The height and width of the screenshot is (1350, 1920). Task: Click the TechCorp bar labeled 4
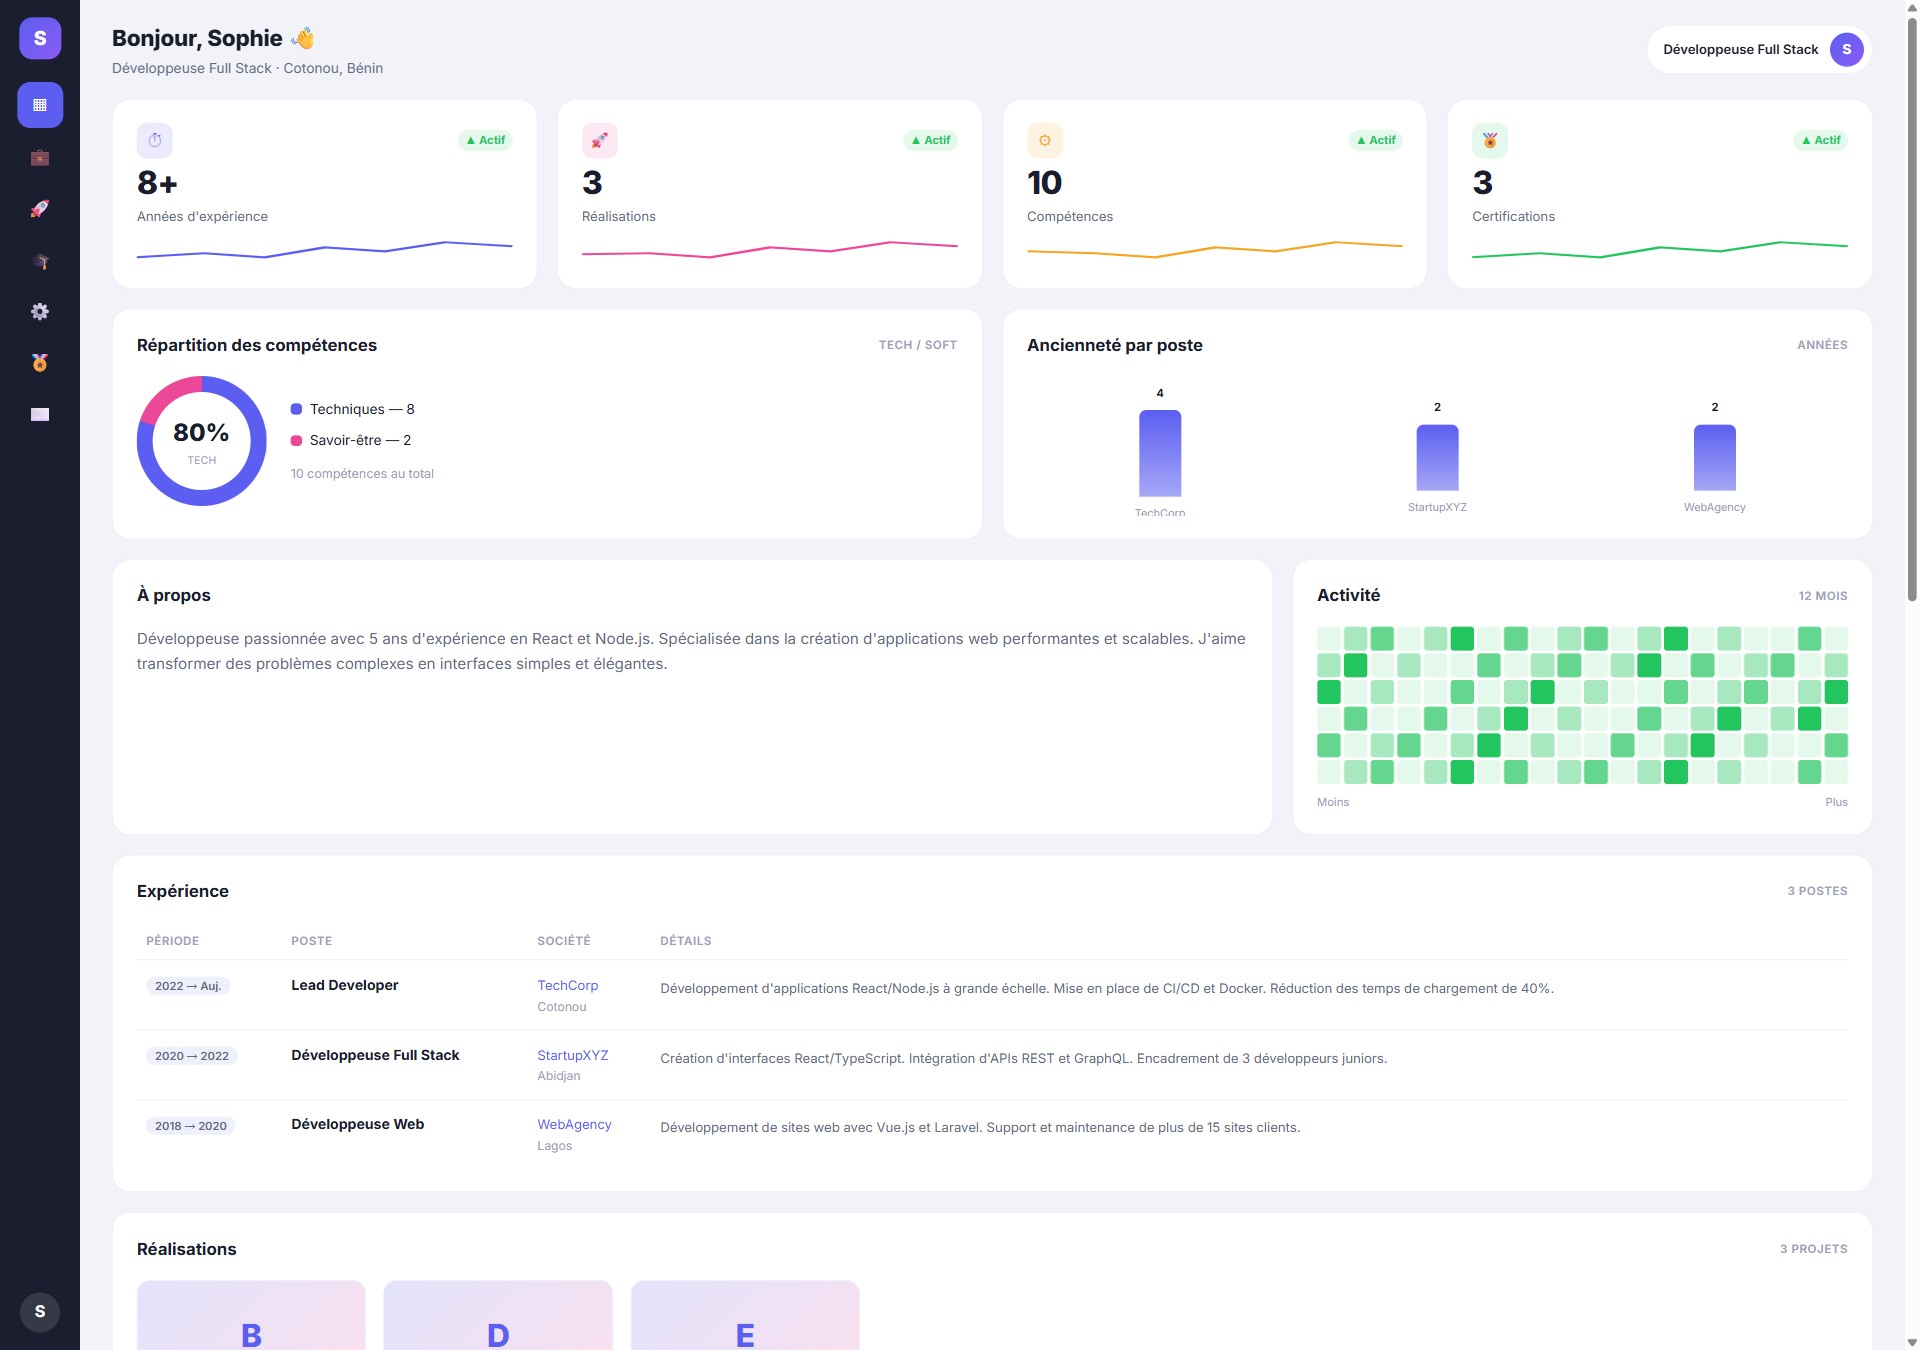[x=1160, y=453]
